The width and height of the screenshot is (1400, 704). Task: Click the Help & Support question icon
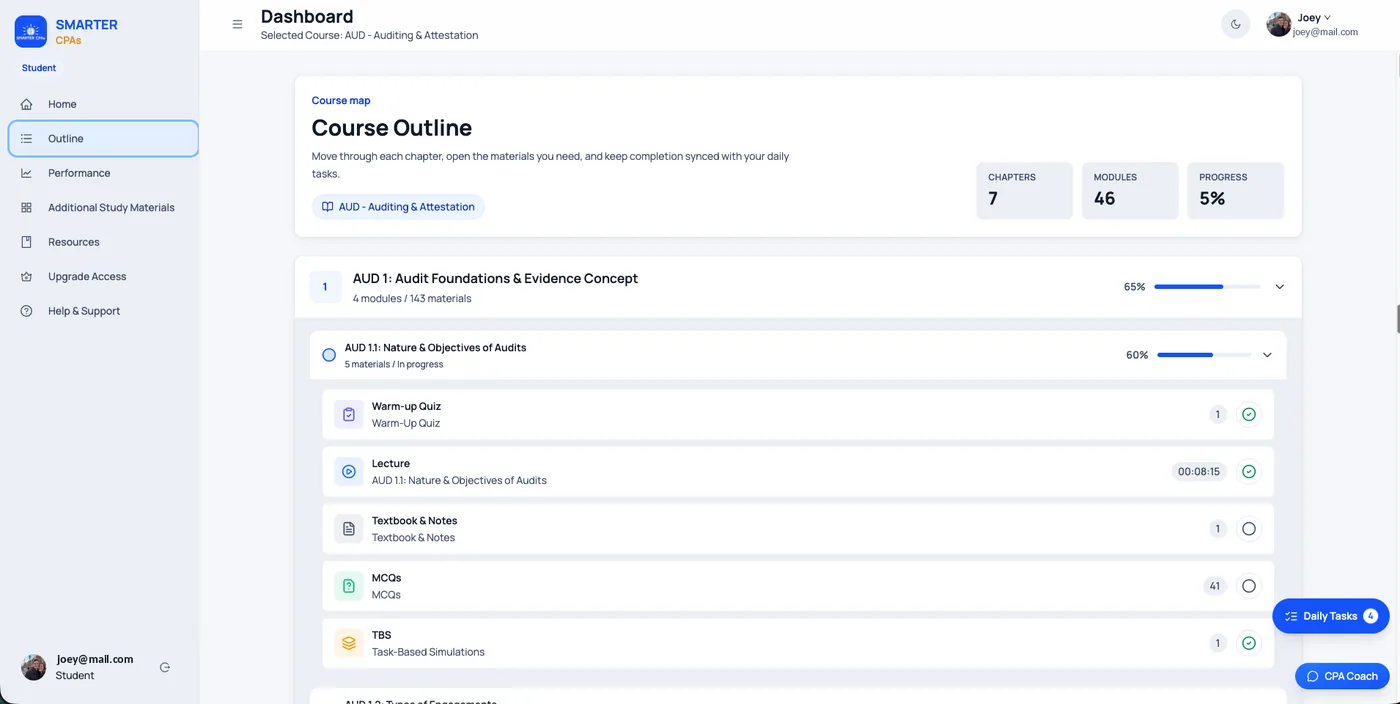pyautogui.click(x=27, y=311)
